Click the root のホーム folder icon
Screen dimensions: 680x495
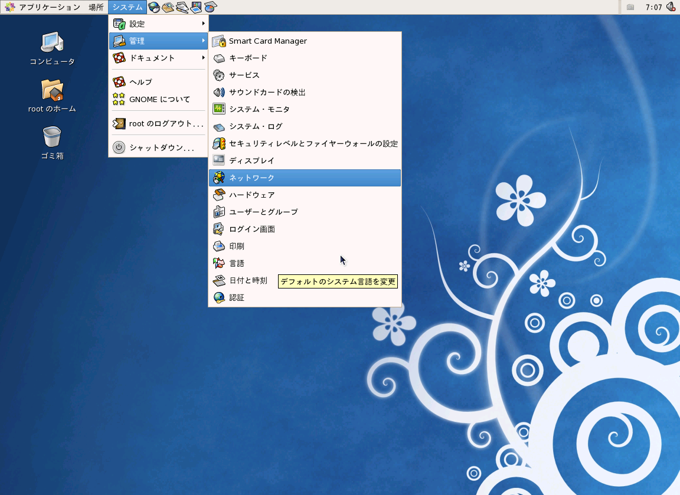click(52, 95)
